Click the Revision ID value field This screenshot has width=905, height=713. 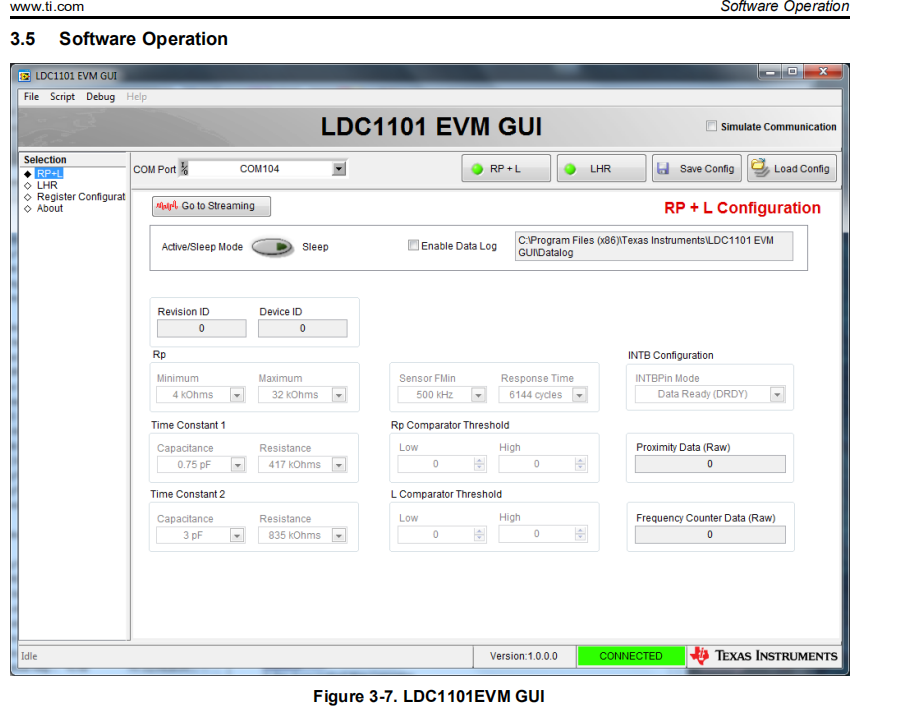click(x=201, y=328)
